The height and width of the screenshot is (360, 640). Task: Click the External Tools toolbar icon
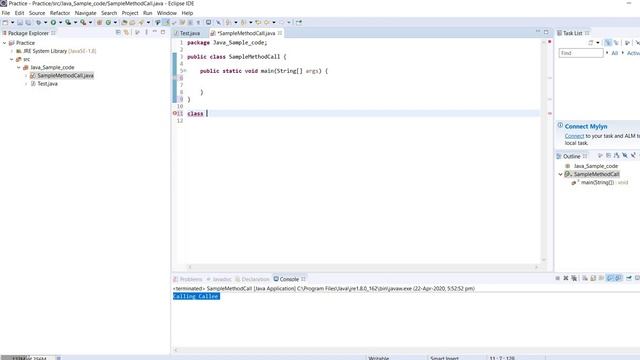(x=83, y=22)
